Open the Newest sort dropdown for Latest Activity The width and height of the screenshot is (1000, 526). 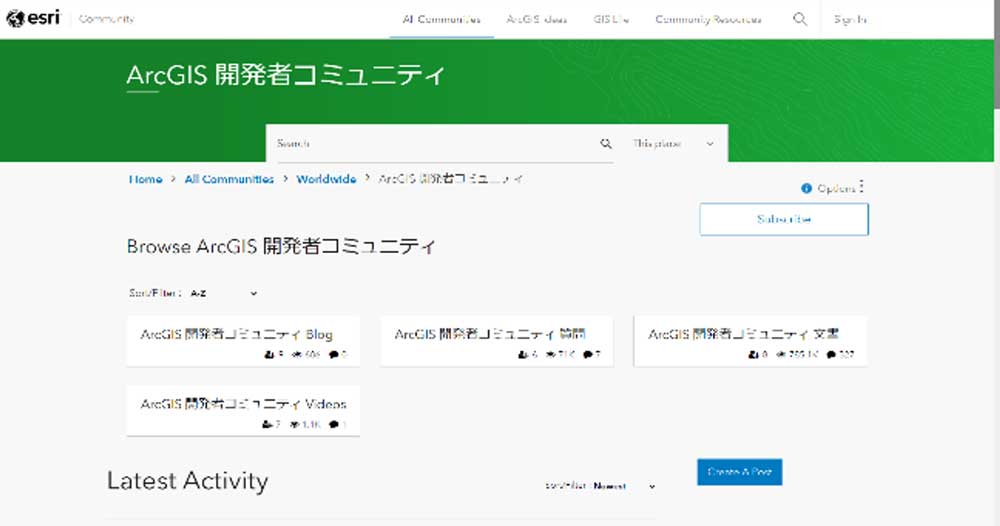625,486
